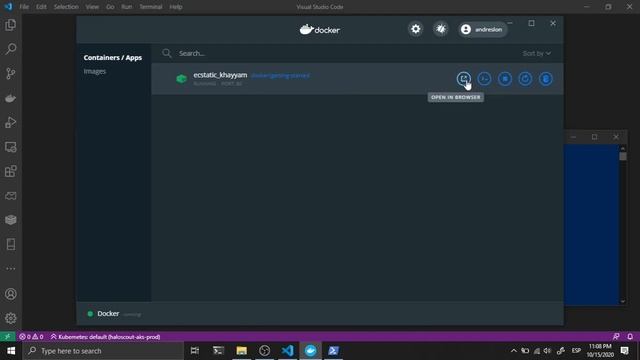
Task: Open CLI for ecstatic_khayyam container
Action: (484, 79)
